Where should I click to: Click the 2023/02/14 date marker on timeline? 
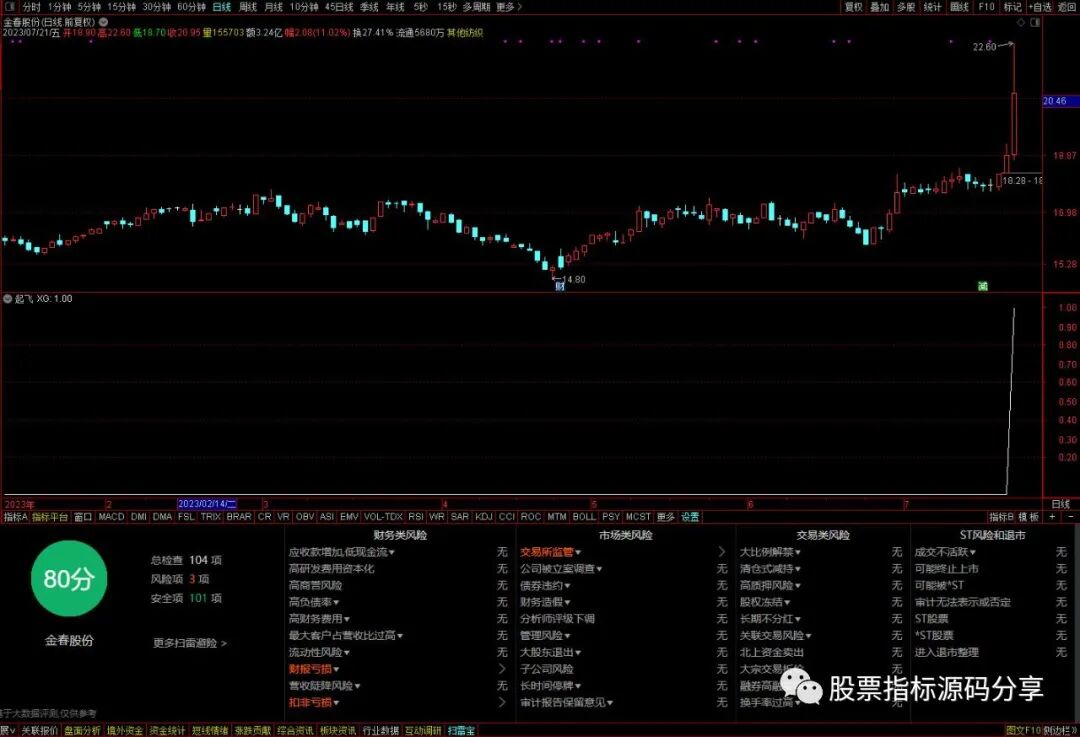tap(207, 504)
